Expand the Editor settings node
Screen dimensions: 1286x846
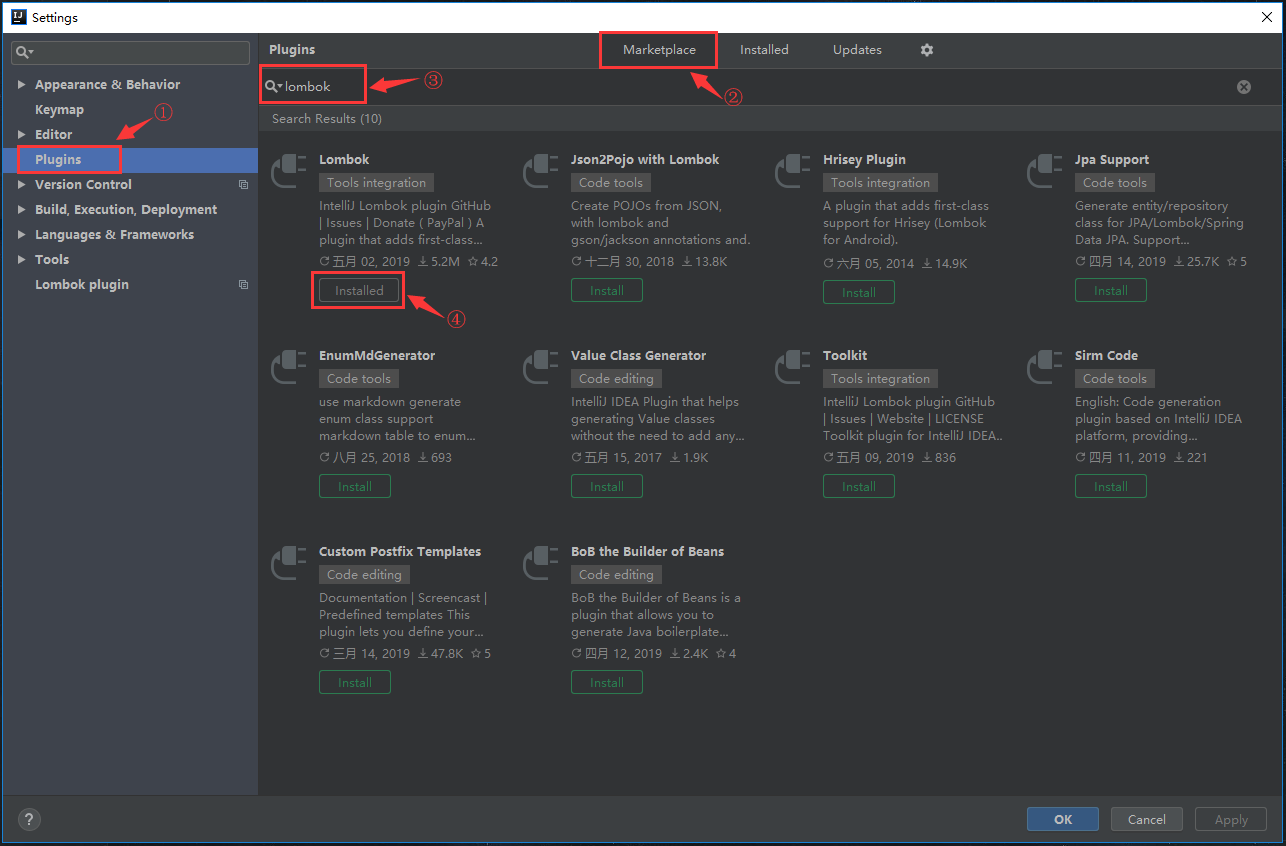[22, 135]
